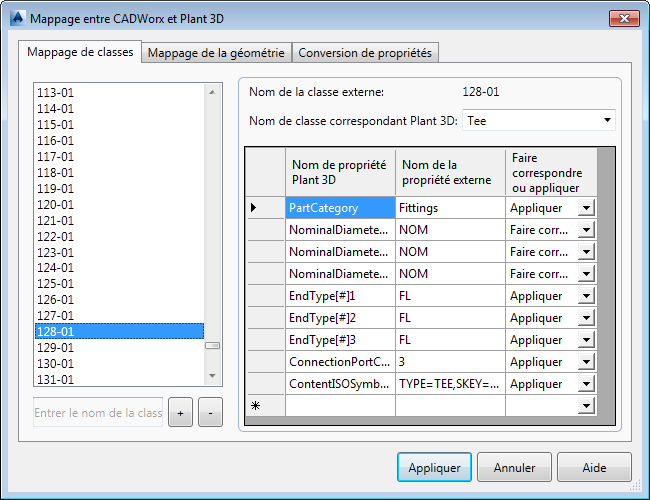Click the class list scrollbar thumb
Image resolution: width=650 pixels, height=500 pixels.
click(212, 345)
